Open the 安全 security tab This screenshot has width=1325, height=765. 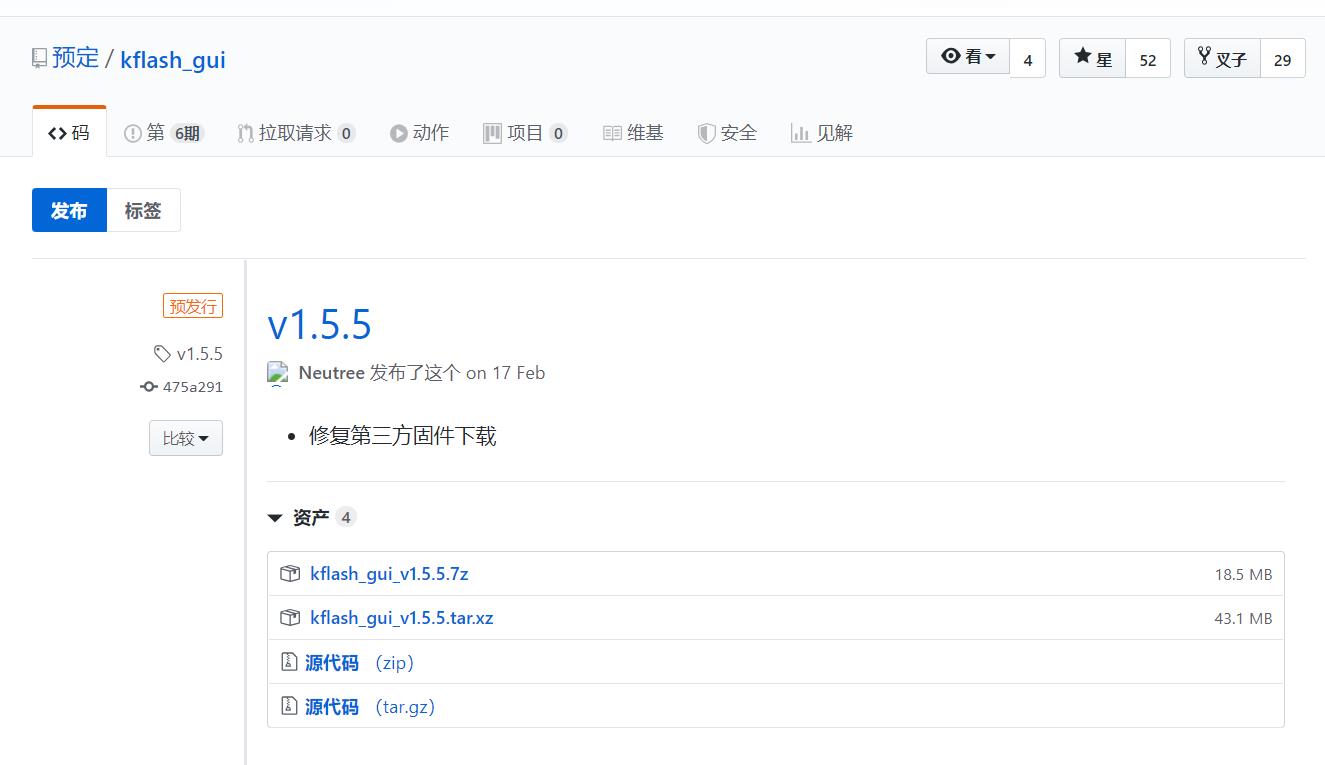727,133
